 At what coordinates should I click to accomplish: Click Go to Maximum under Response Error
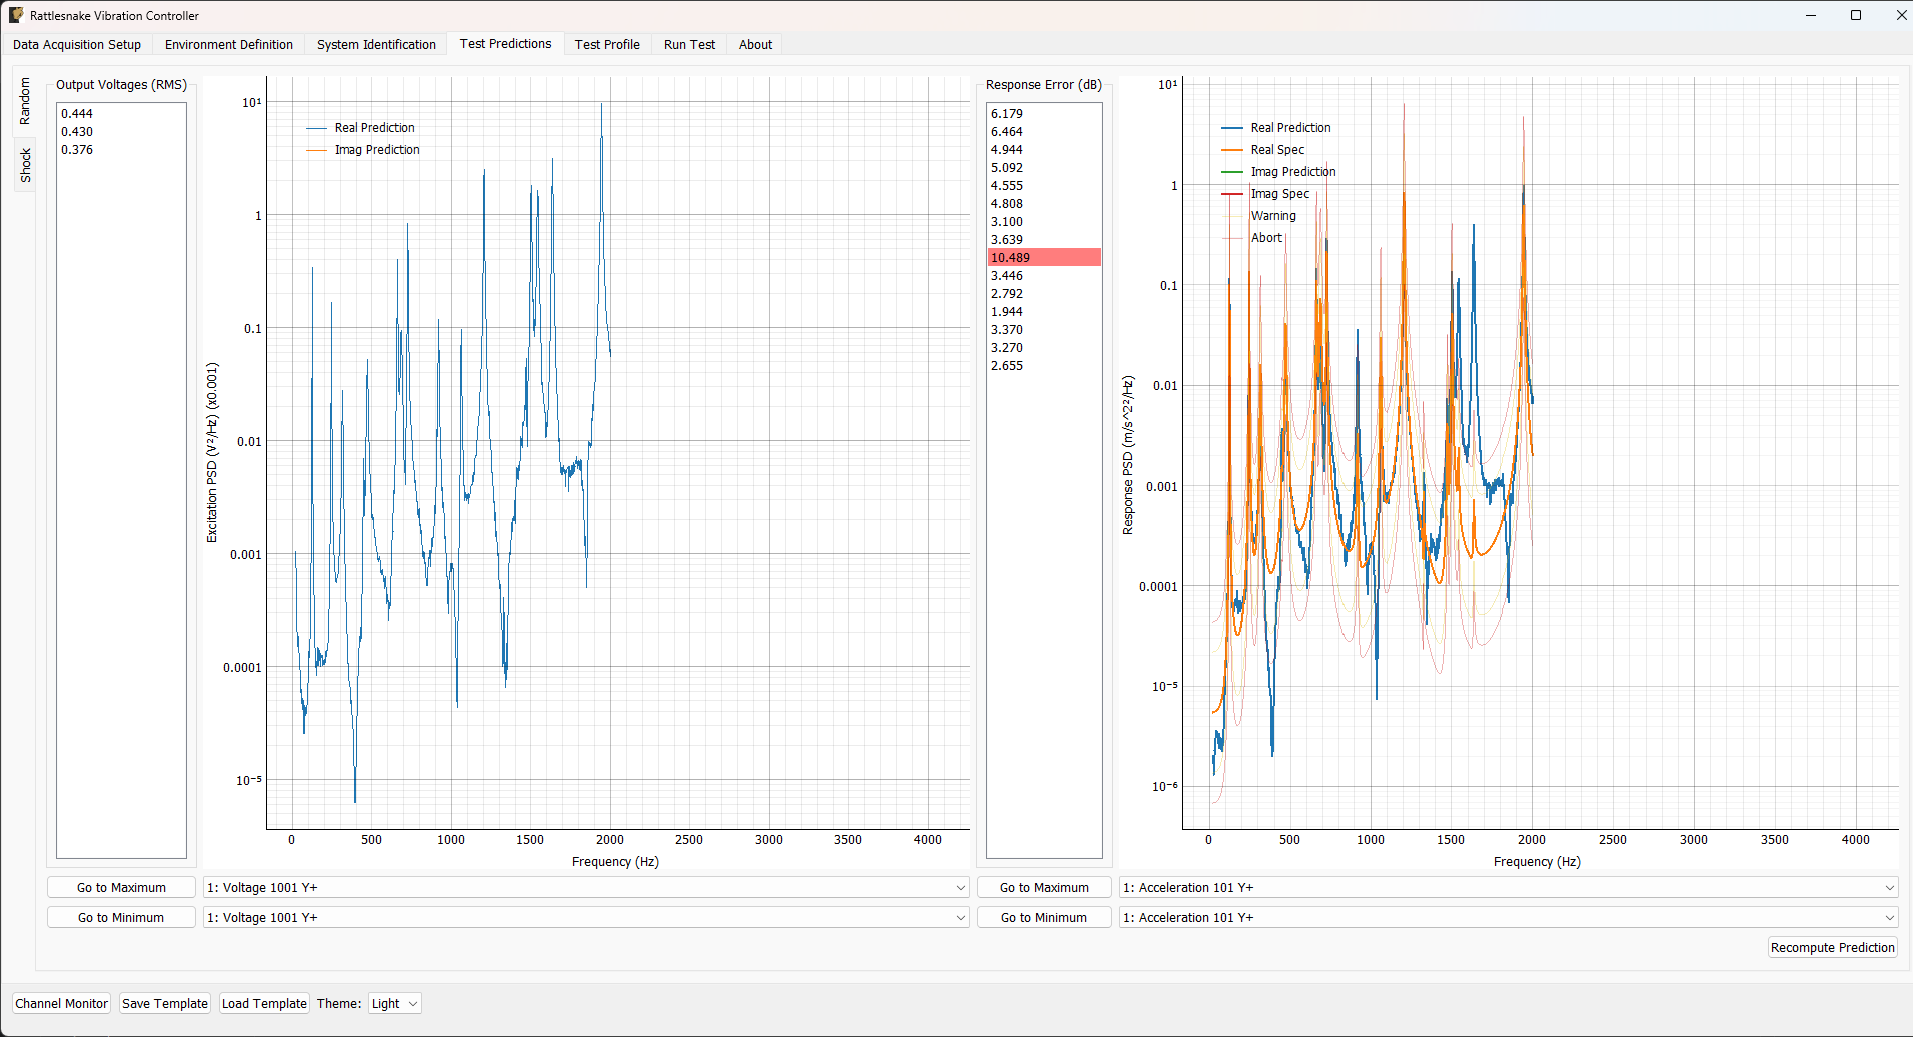[x=1044, y=887]
